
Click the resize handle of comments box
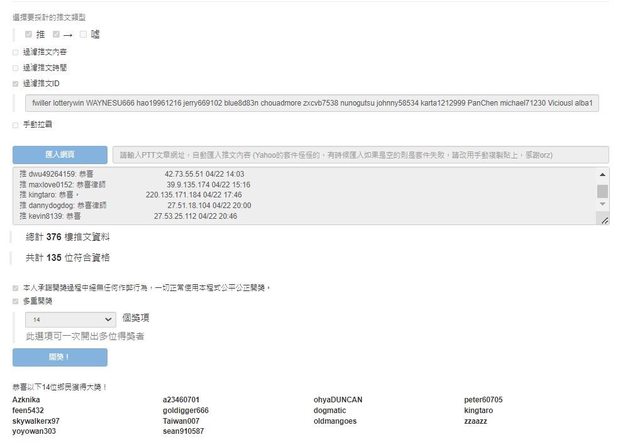coord(603,219)
